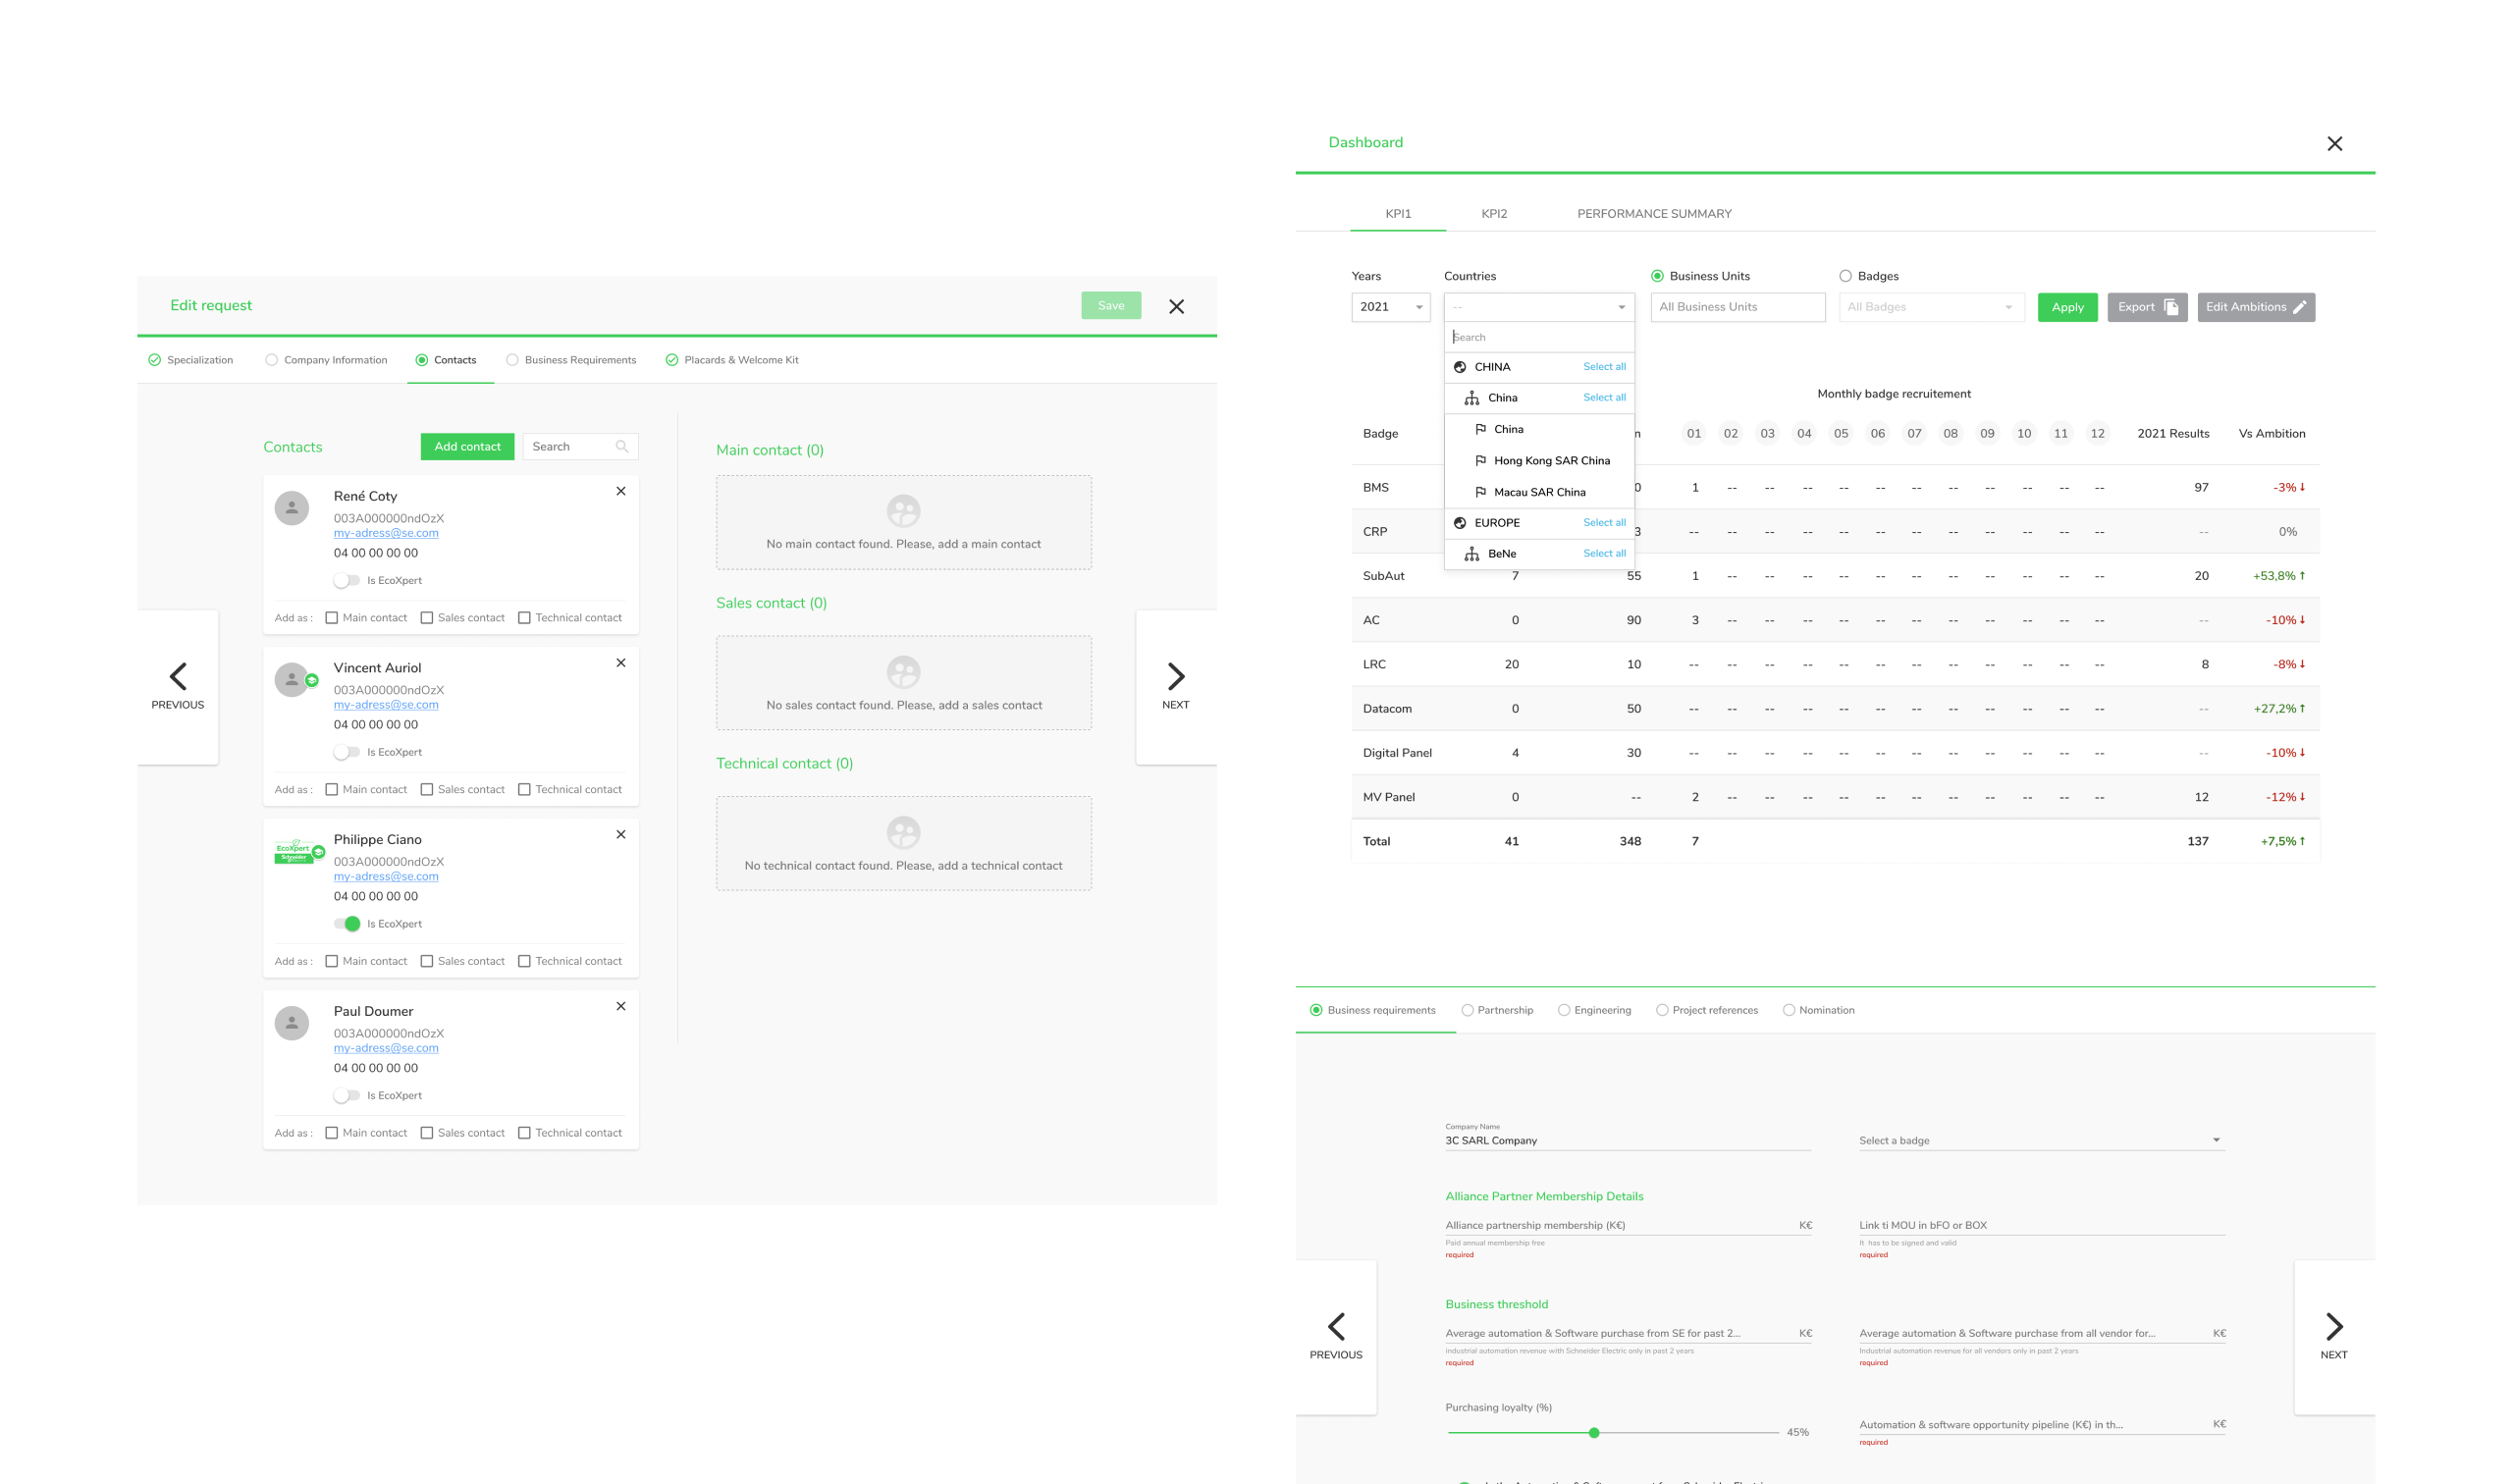Viewport: 2513px width, 1484px height.
Task: Click the hierarchy icon next to BeNe
Action: click(x=1472, y=554)
